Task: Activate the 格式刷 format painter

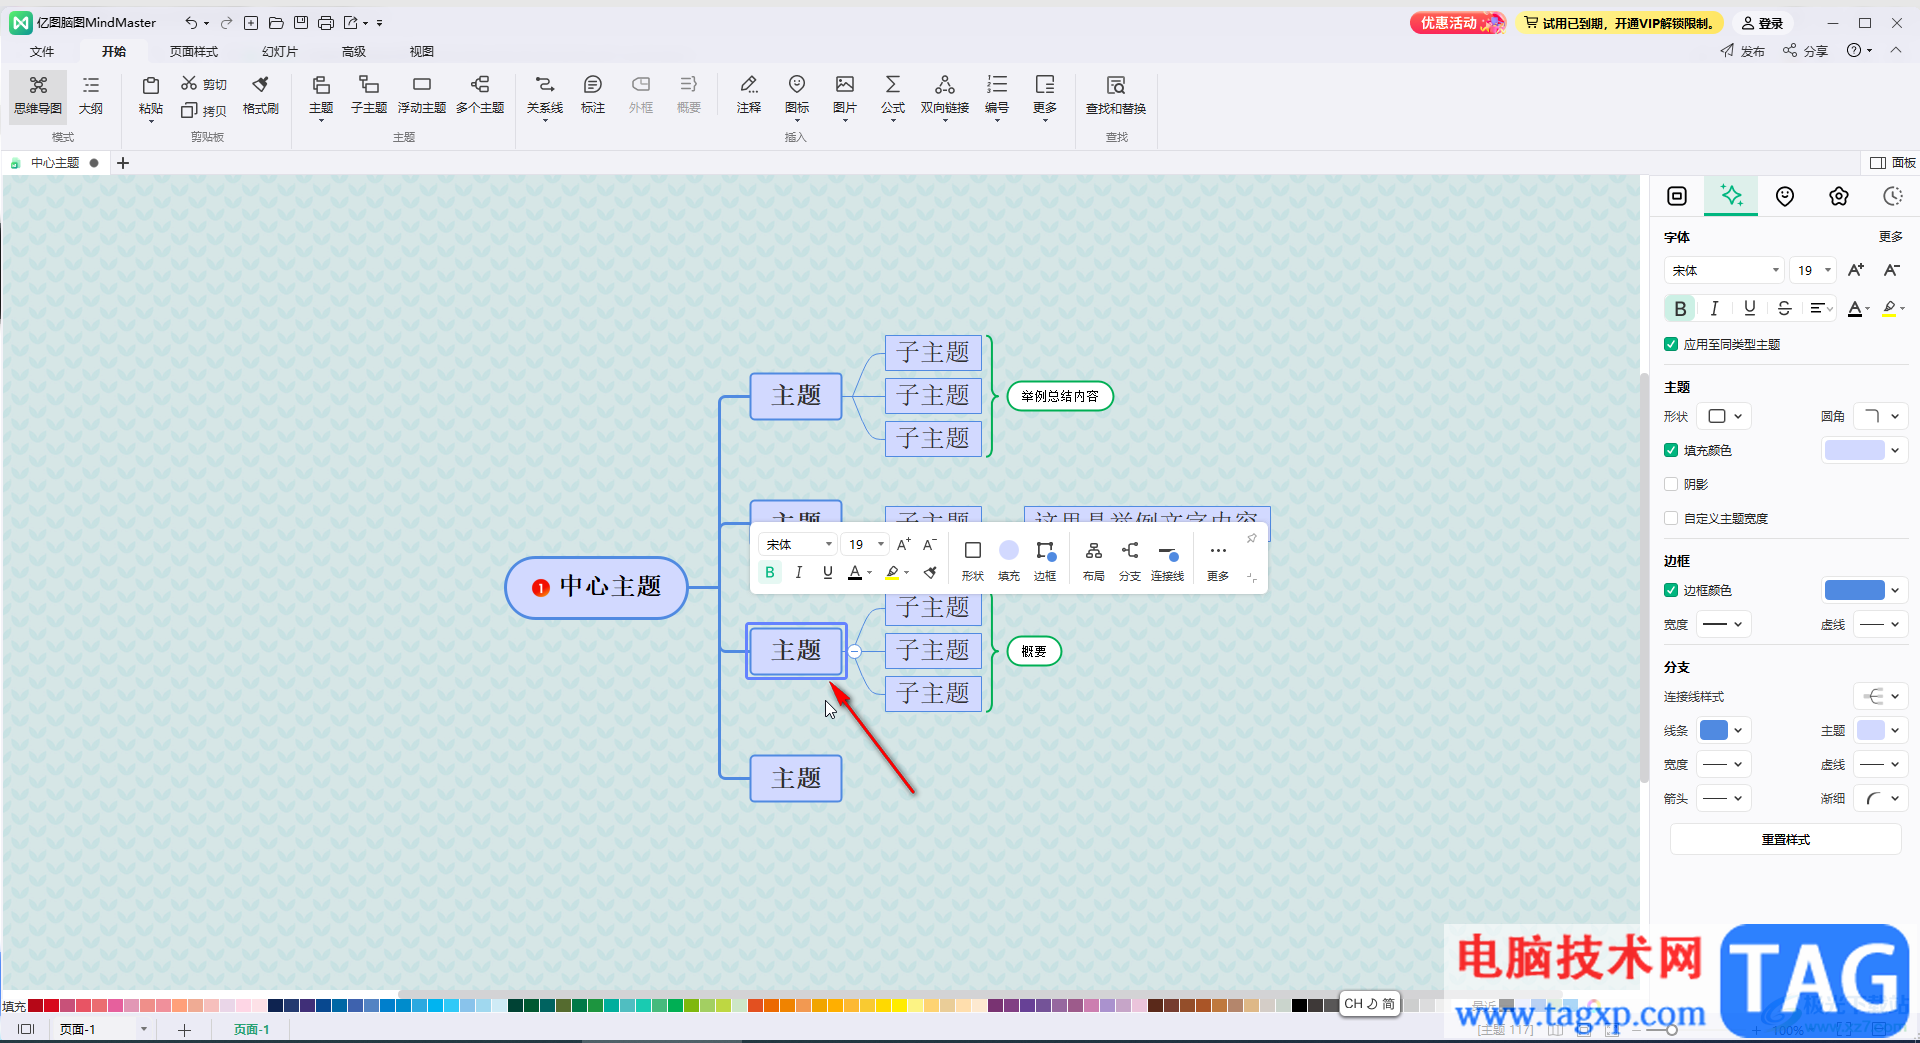Action: tap(261, 95)
